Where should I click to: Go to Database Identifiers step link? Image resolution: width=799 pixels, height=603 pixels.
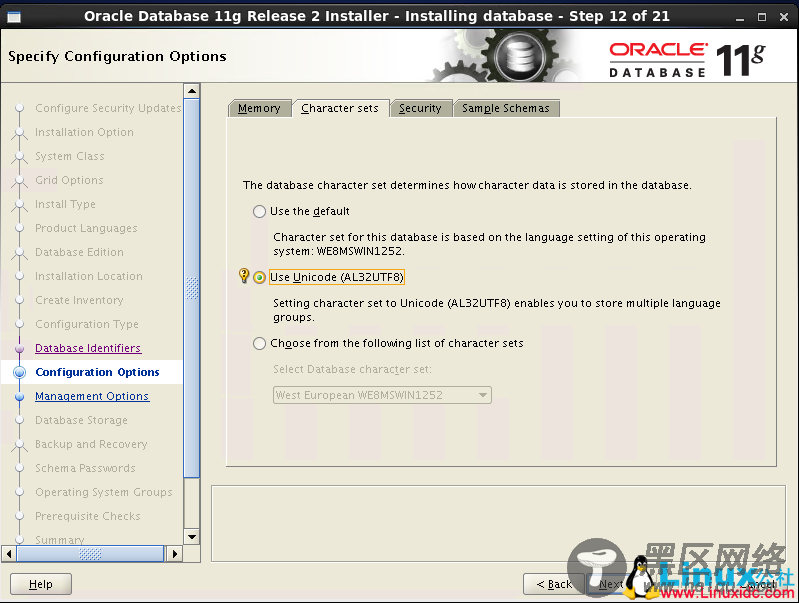click(88, 348)
